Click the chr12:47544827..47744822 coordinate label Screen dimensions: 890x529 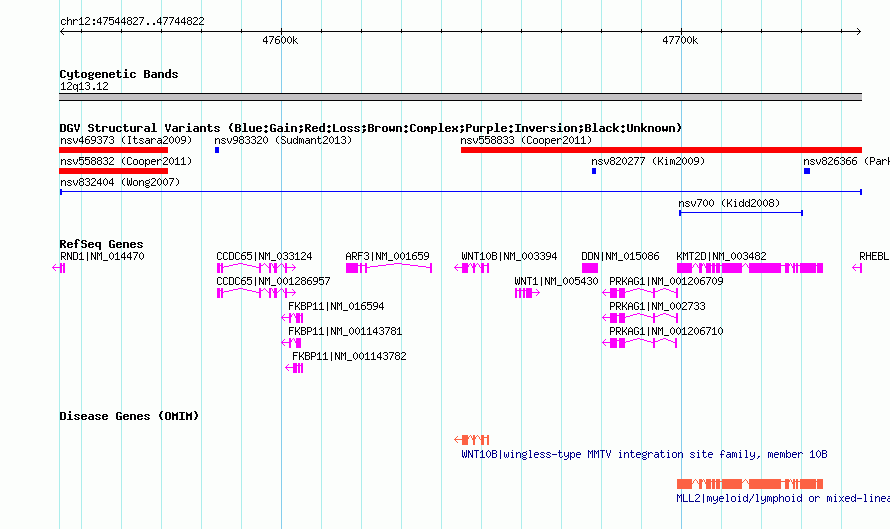coord(132,22)
